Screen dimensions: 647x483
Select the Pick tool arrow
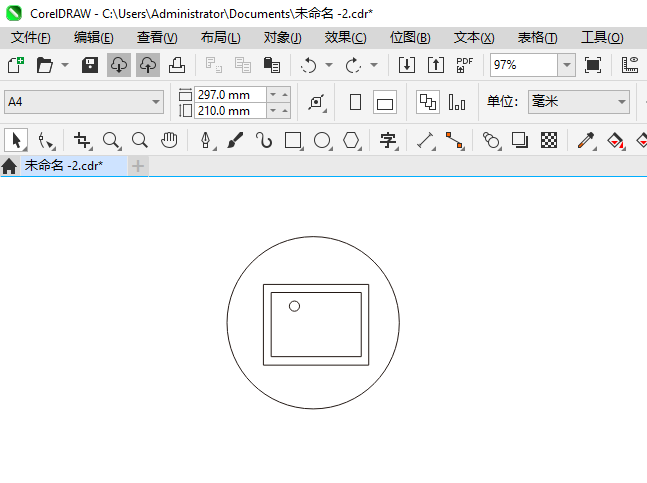point(16,140)
